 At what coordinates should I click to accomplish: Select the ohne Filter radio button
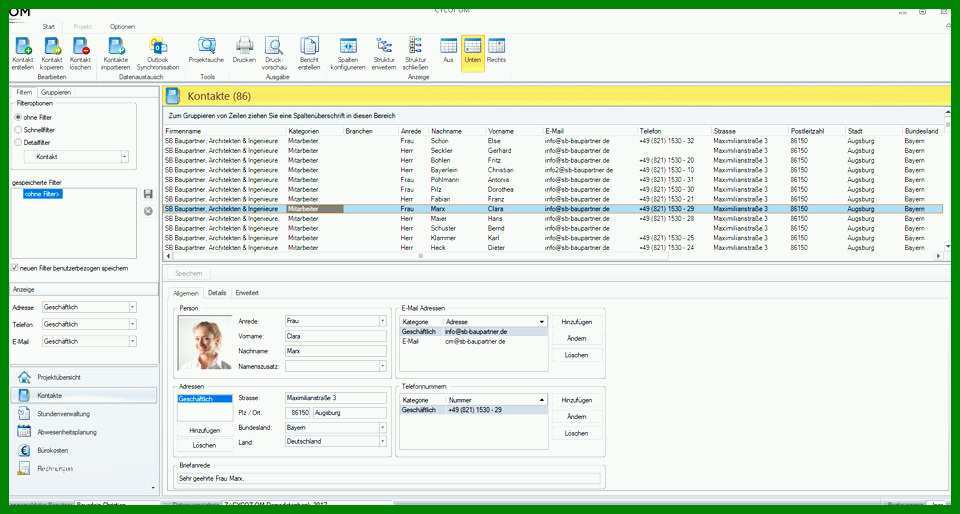18,117
